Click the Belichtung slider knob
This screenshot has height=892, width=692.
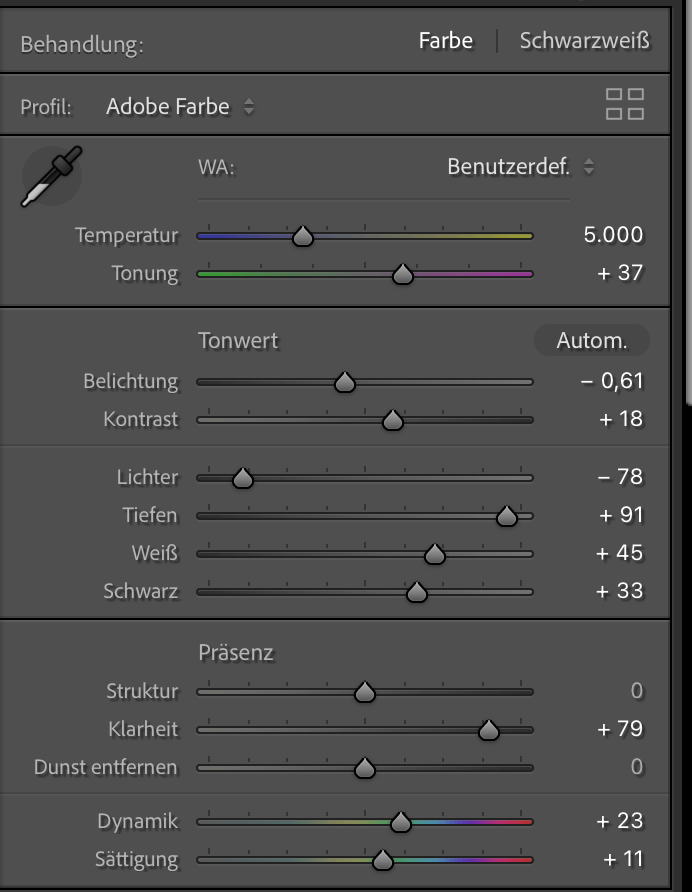[344, 383]
